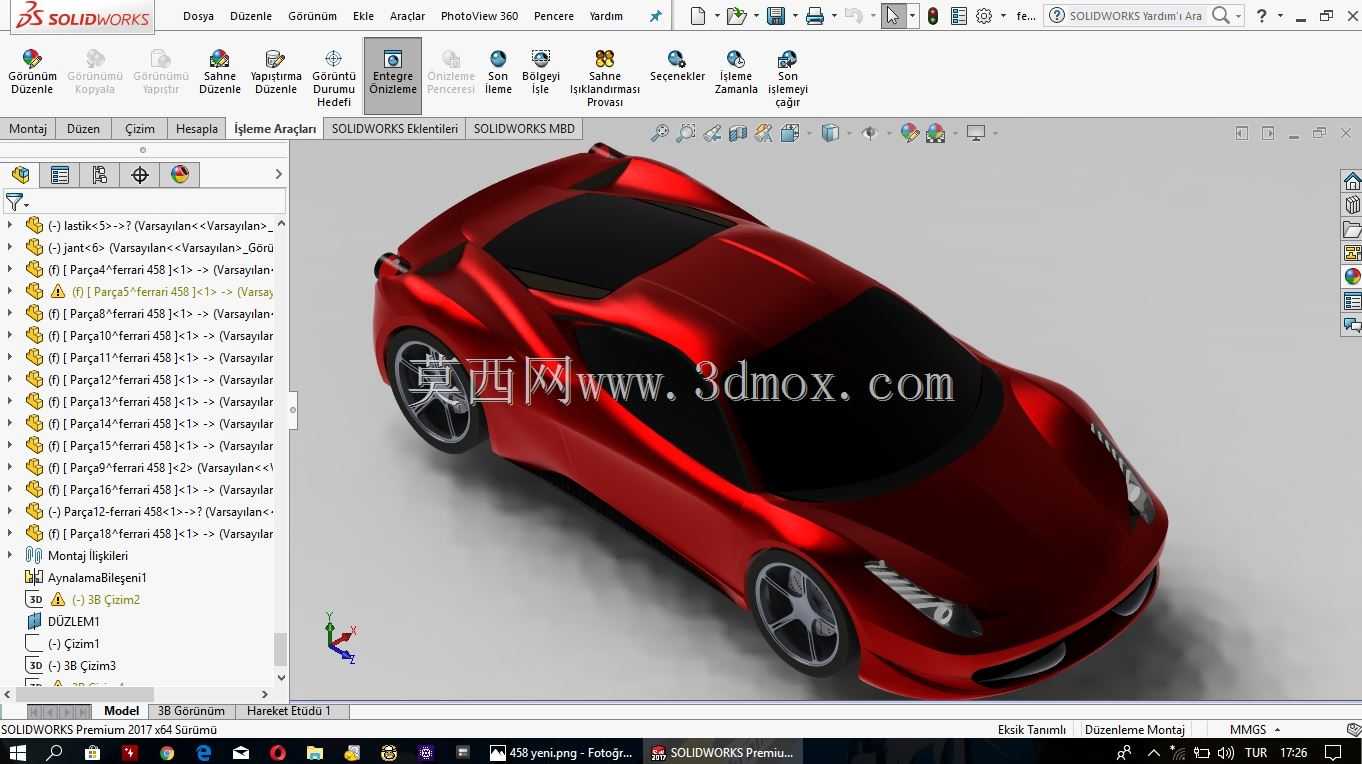The height and width of the screenshot is (764, 1362).
Task: Open the Options gear icon
Action: click(x=984, y=16)
